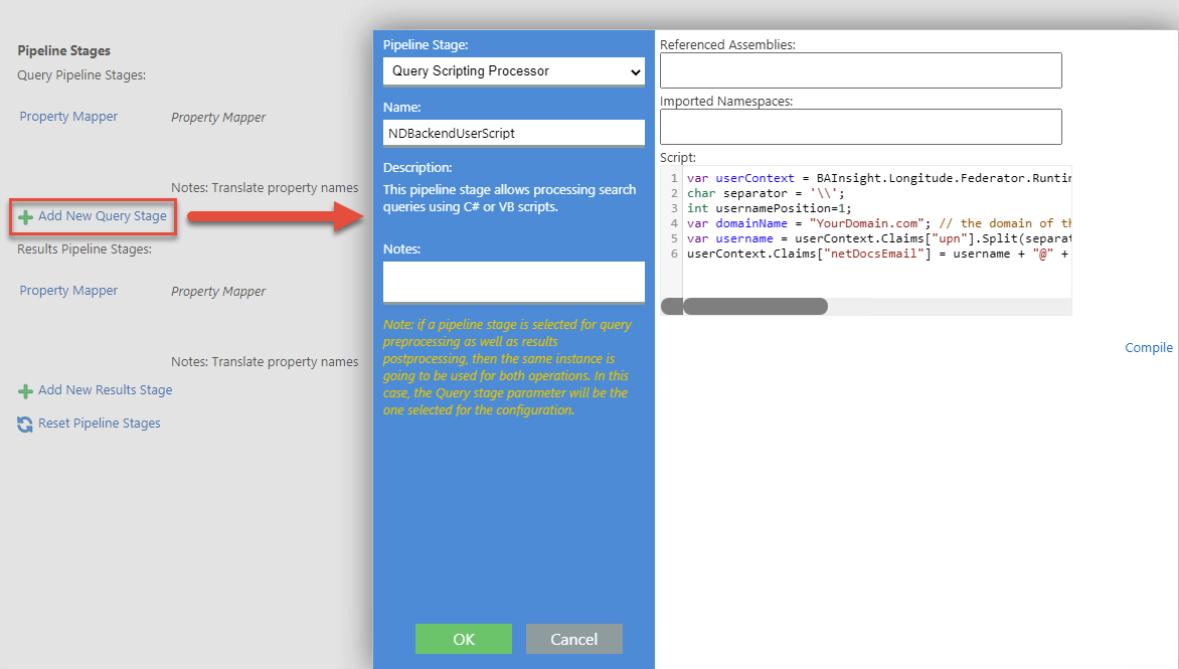Viewport: 1179px width, 669px height.
Task: Click the Name field containing NDBackendUserScript
Action: click(x=514, y=133)
